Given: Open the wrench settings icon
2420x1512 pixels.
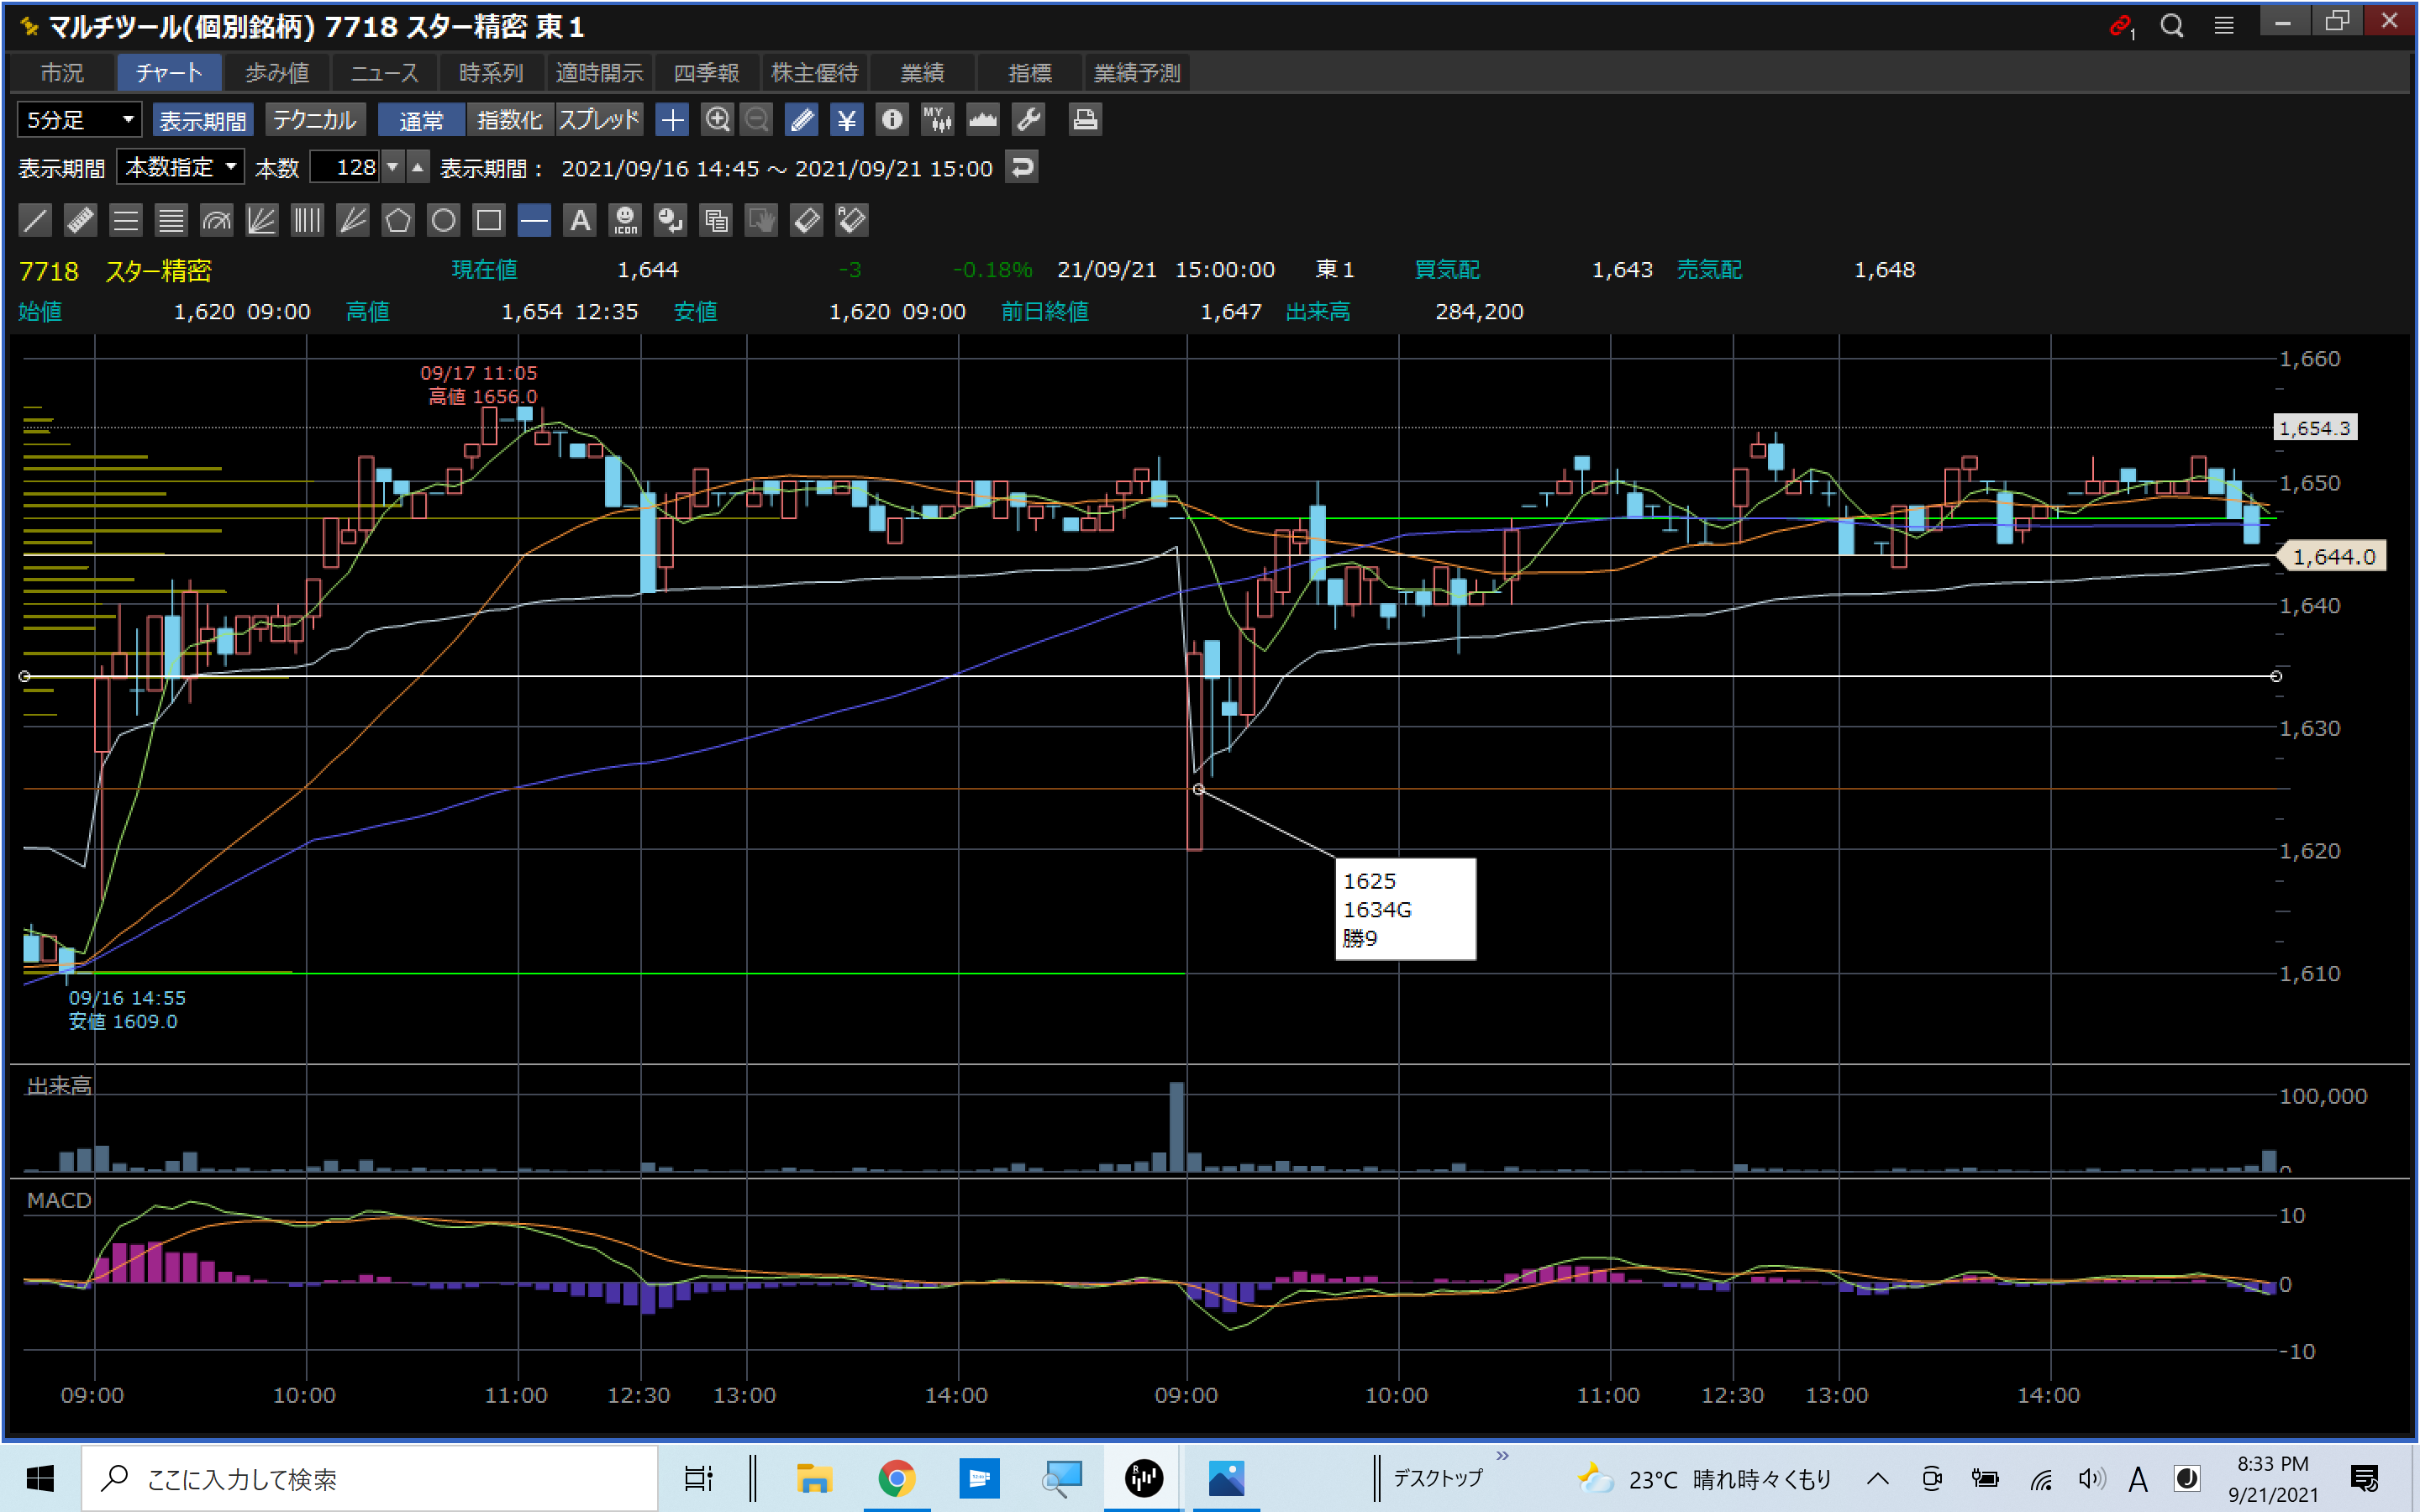Looking at the screenshot, I should click(1028, 120).
